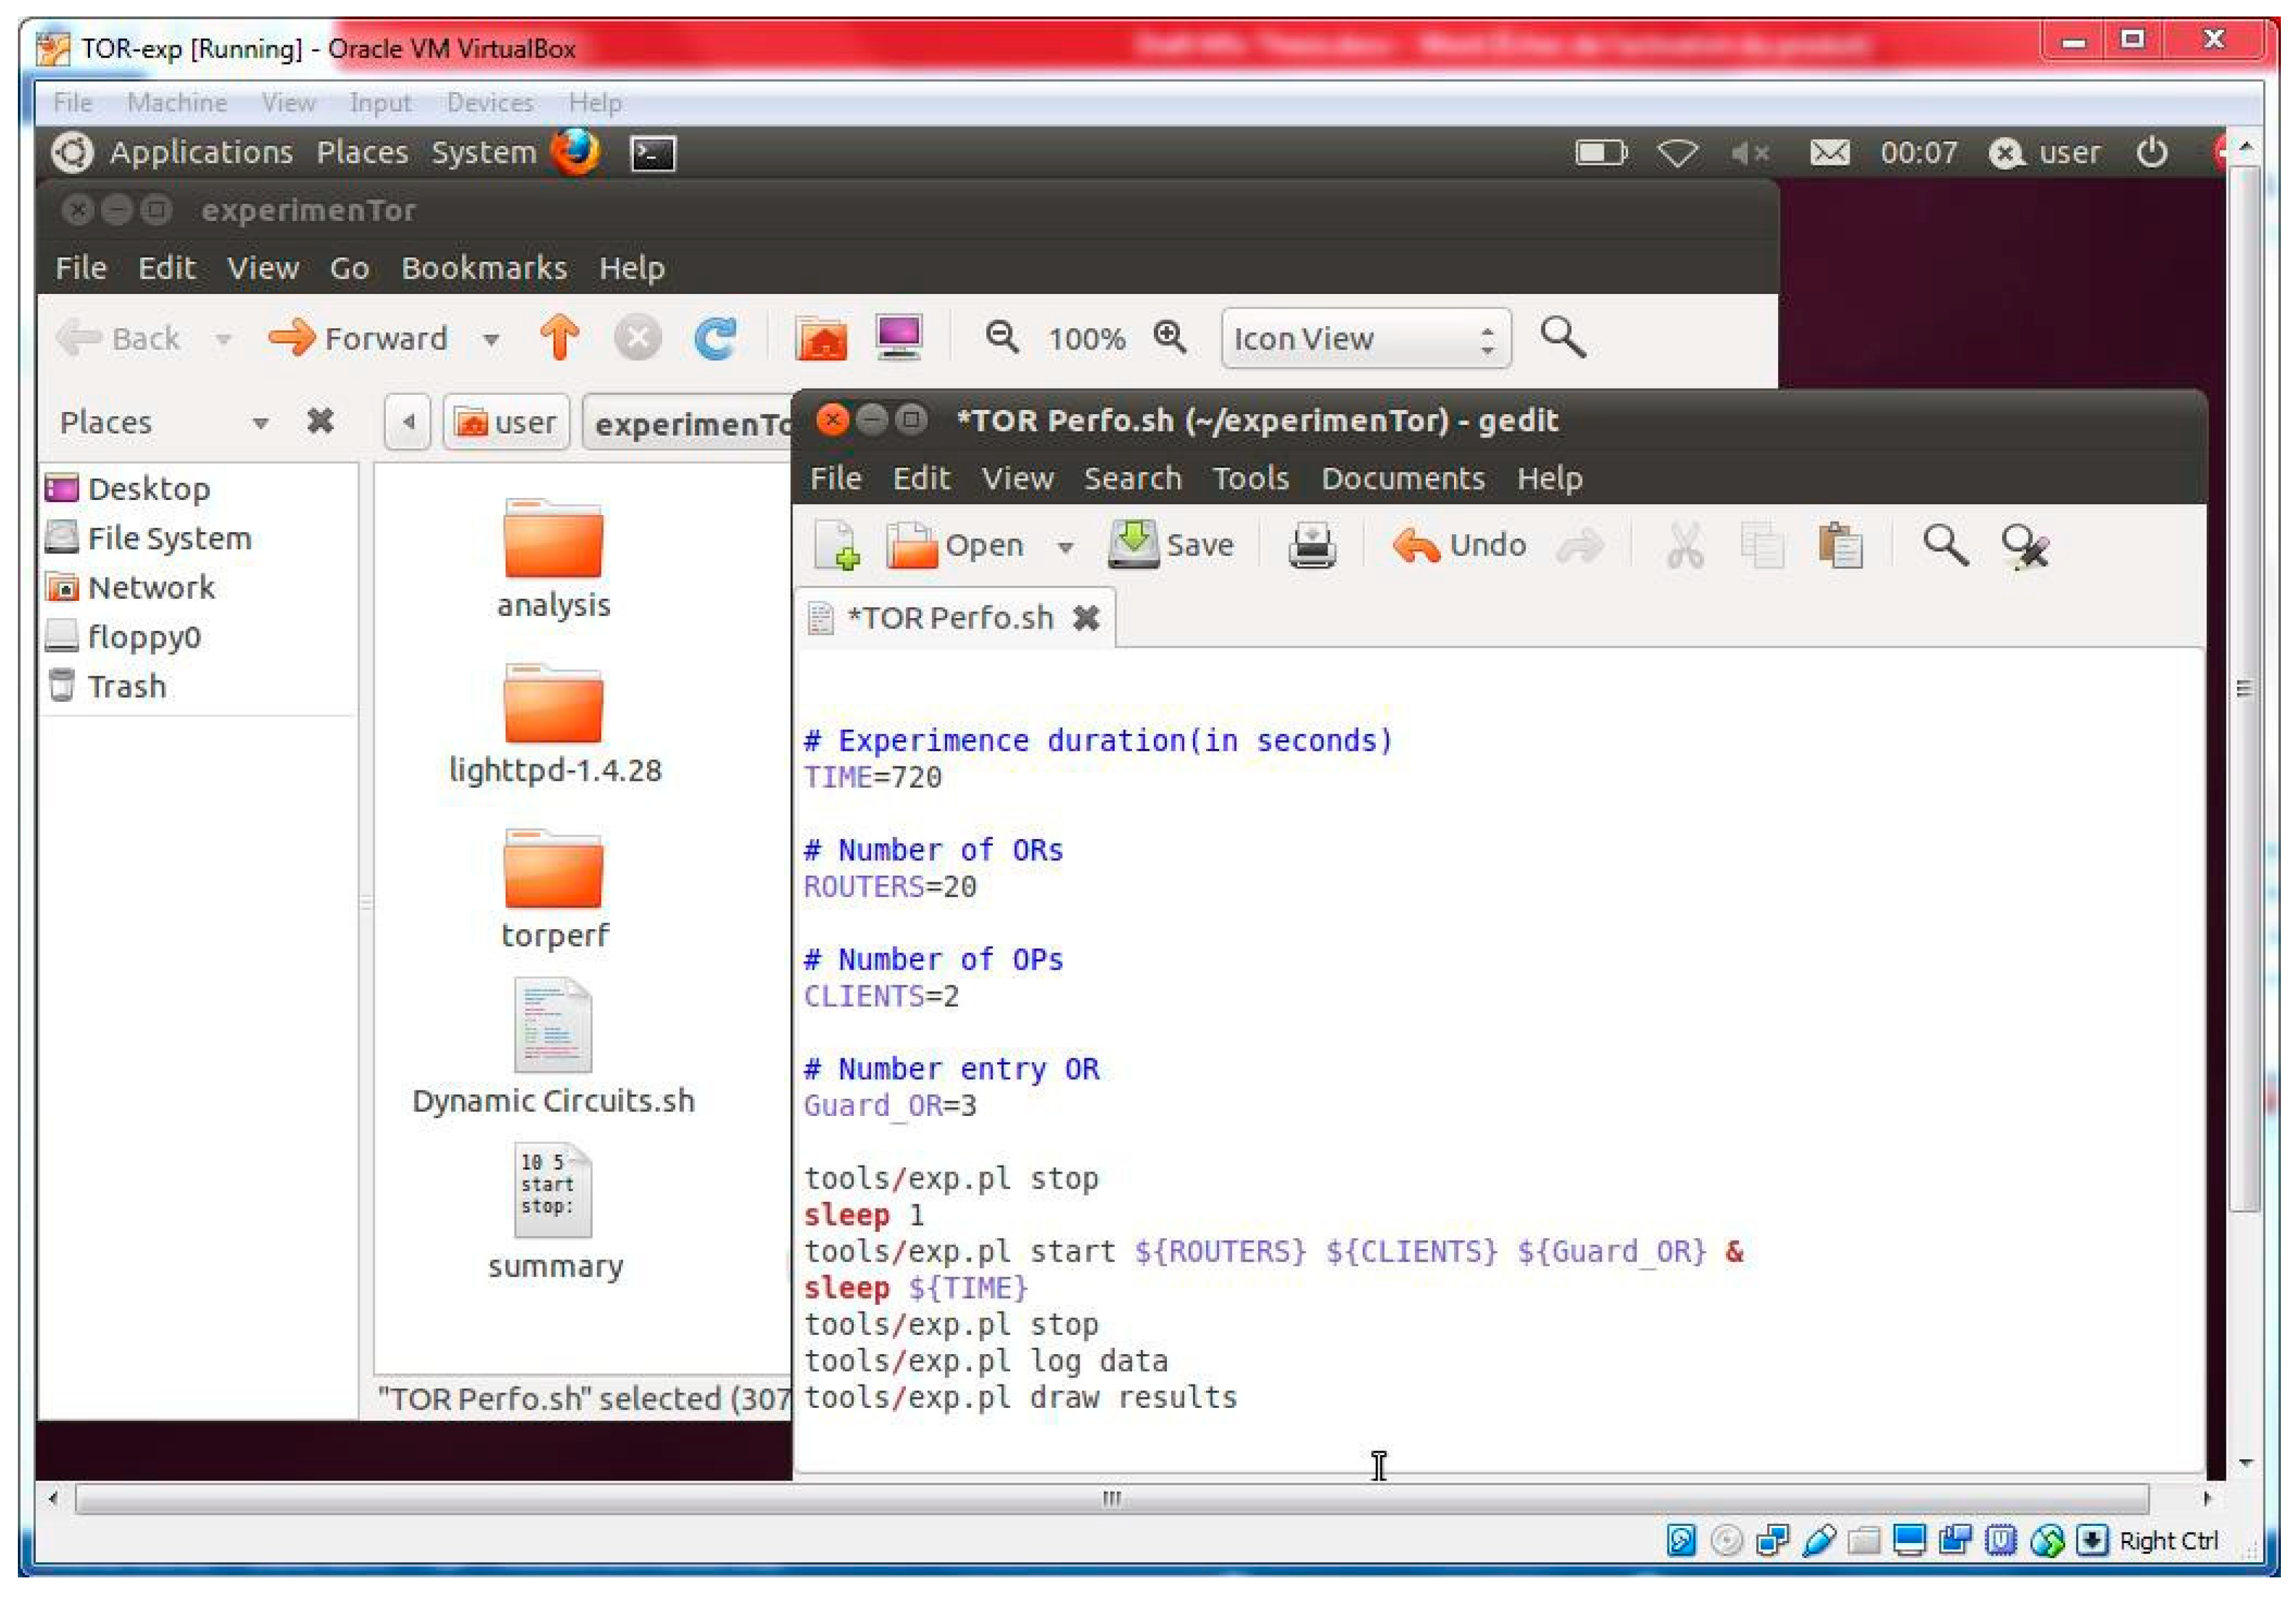This screenshot has width=2296, height=1598.
Task: Click the Nautilus Reload icon
Action: (715, 338)
